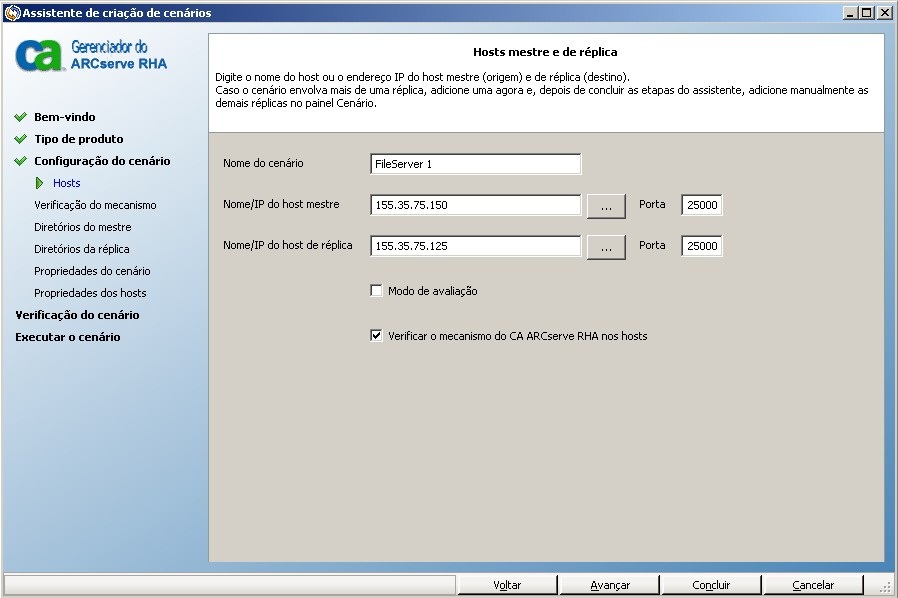Viewport: 898px width, 598px height.
Task: Click the Hosts mestre e de réplica heading
Action: pyautogui.click(x=545, y=52)
